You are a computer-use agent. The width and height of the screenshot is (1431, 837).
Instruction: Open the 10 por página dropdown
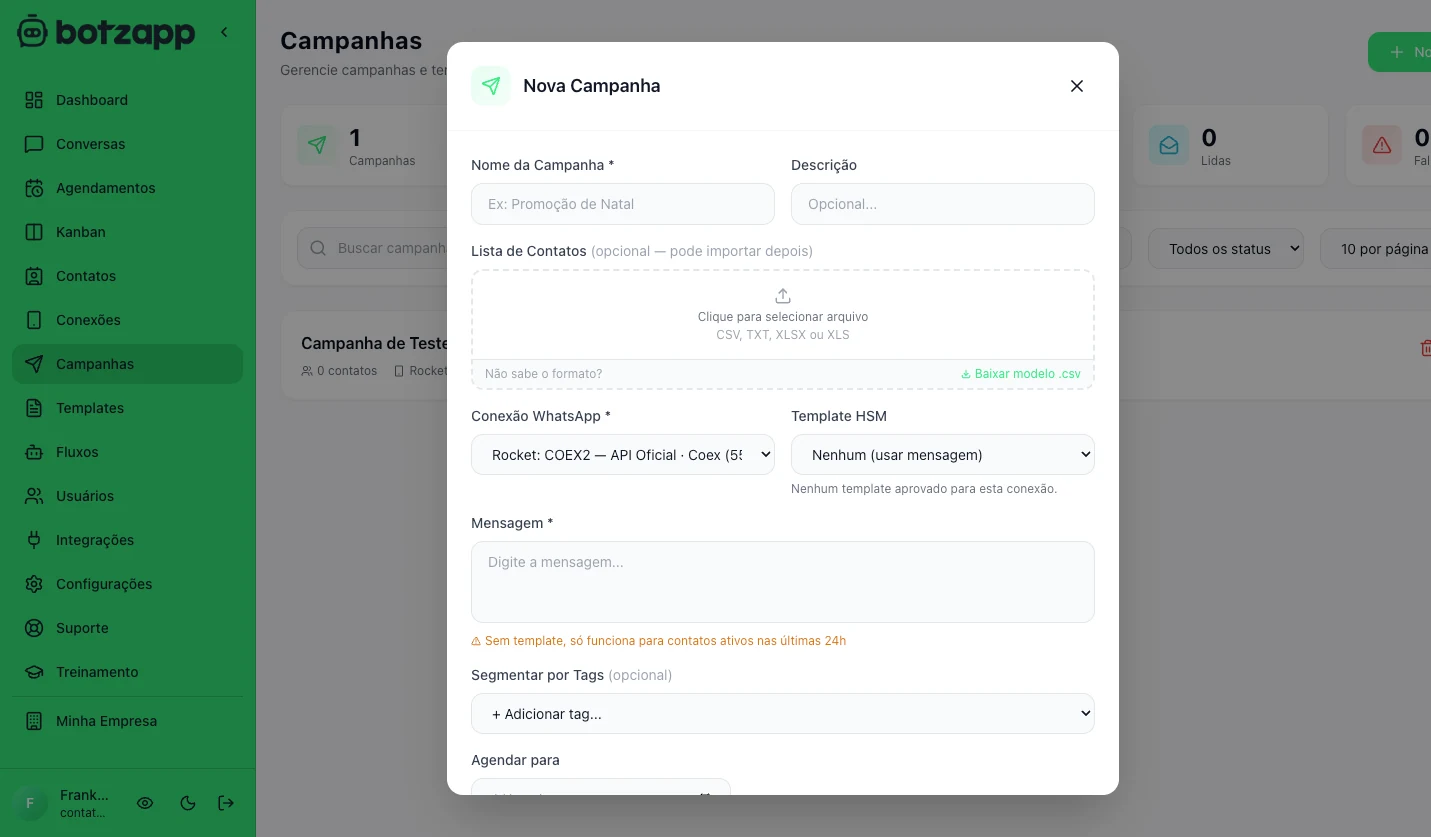click(1376, 249)
